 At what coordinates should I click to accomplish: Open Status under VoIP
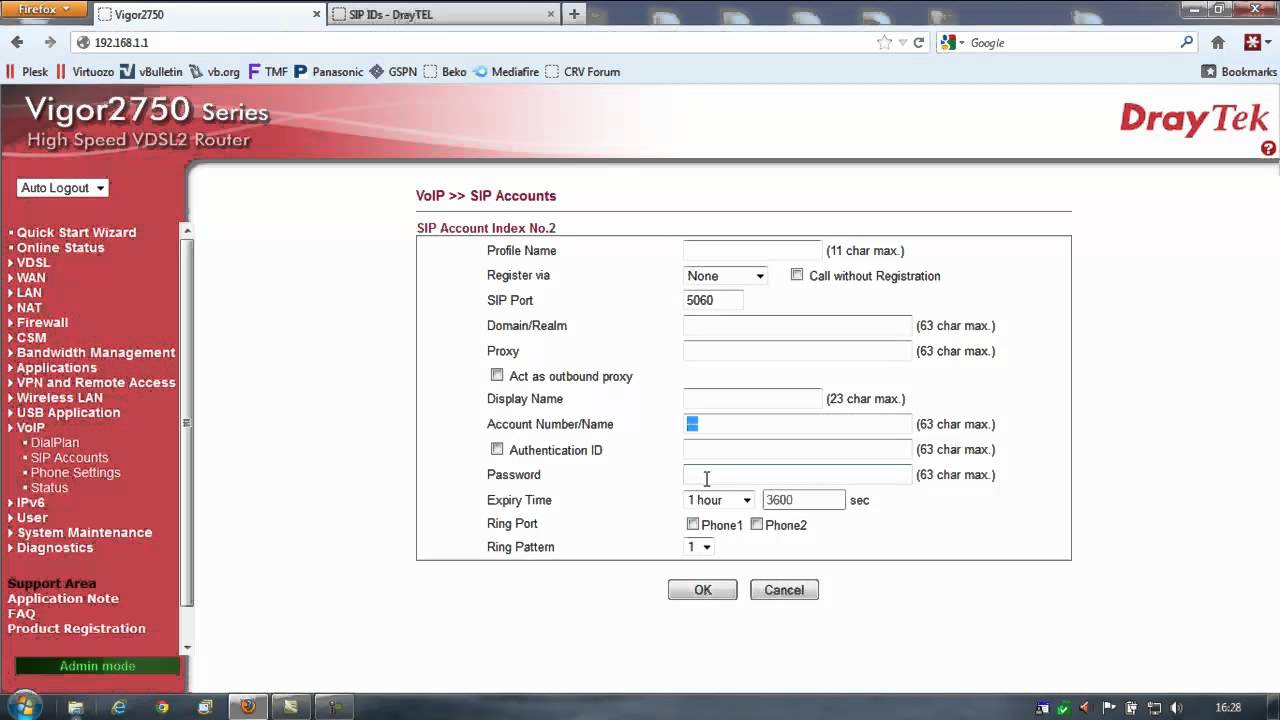click(x=49, y=488)
